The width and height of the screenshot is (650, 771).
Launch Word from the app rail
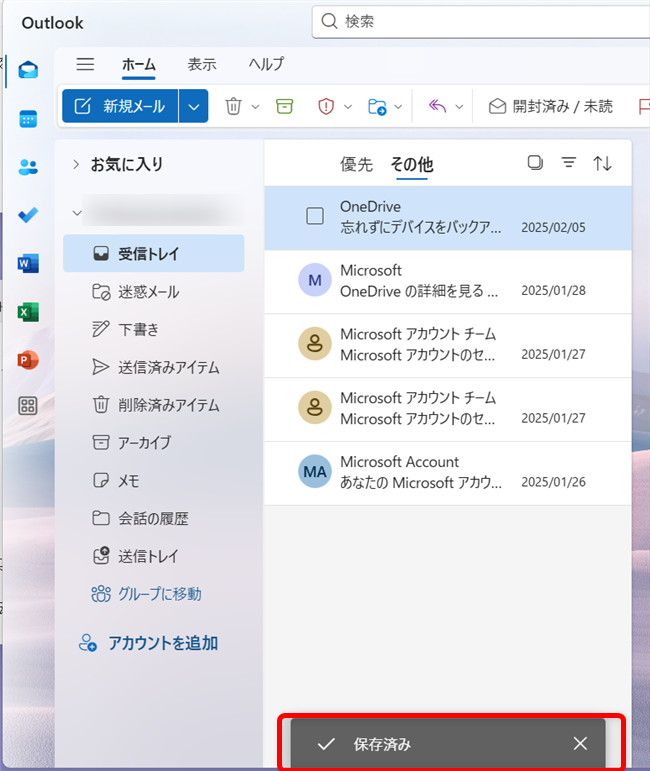tap(28, 264)
